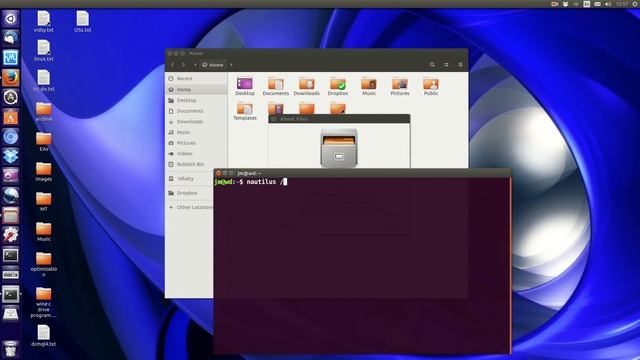Select the MT folder on desktop
Screen dimensions: 640x360
point(44,202)
